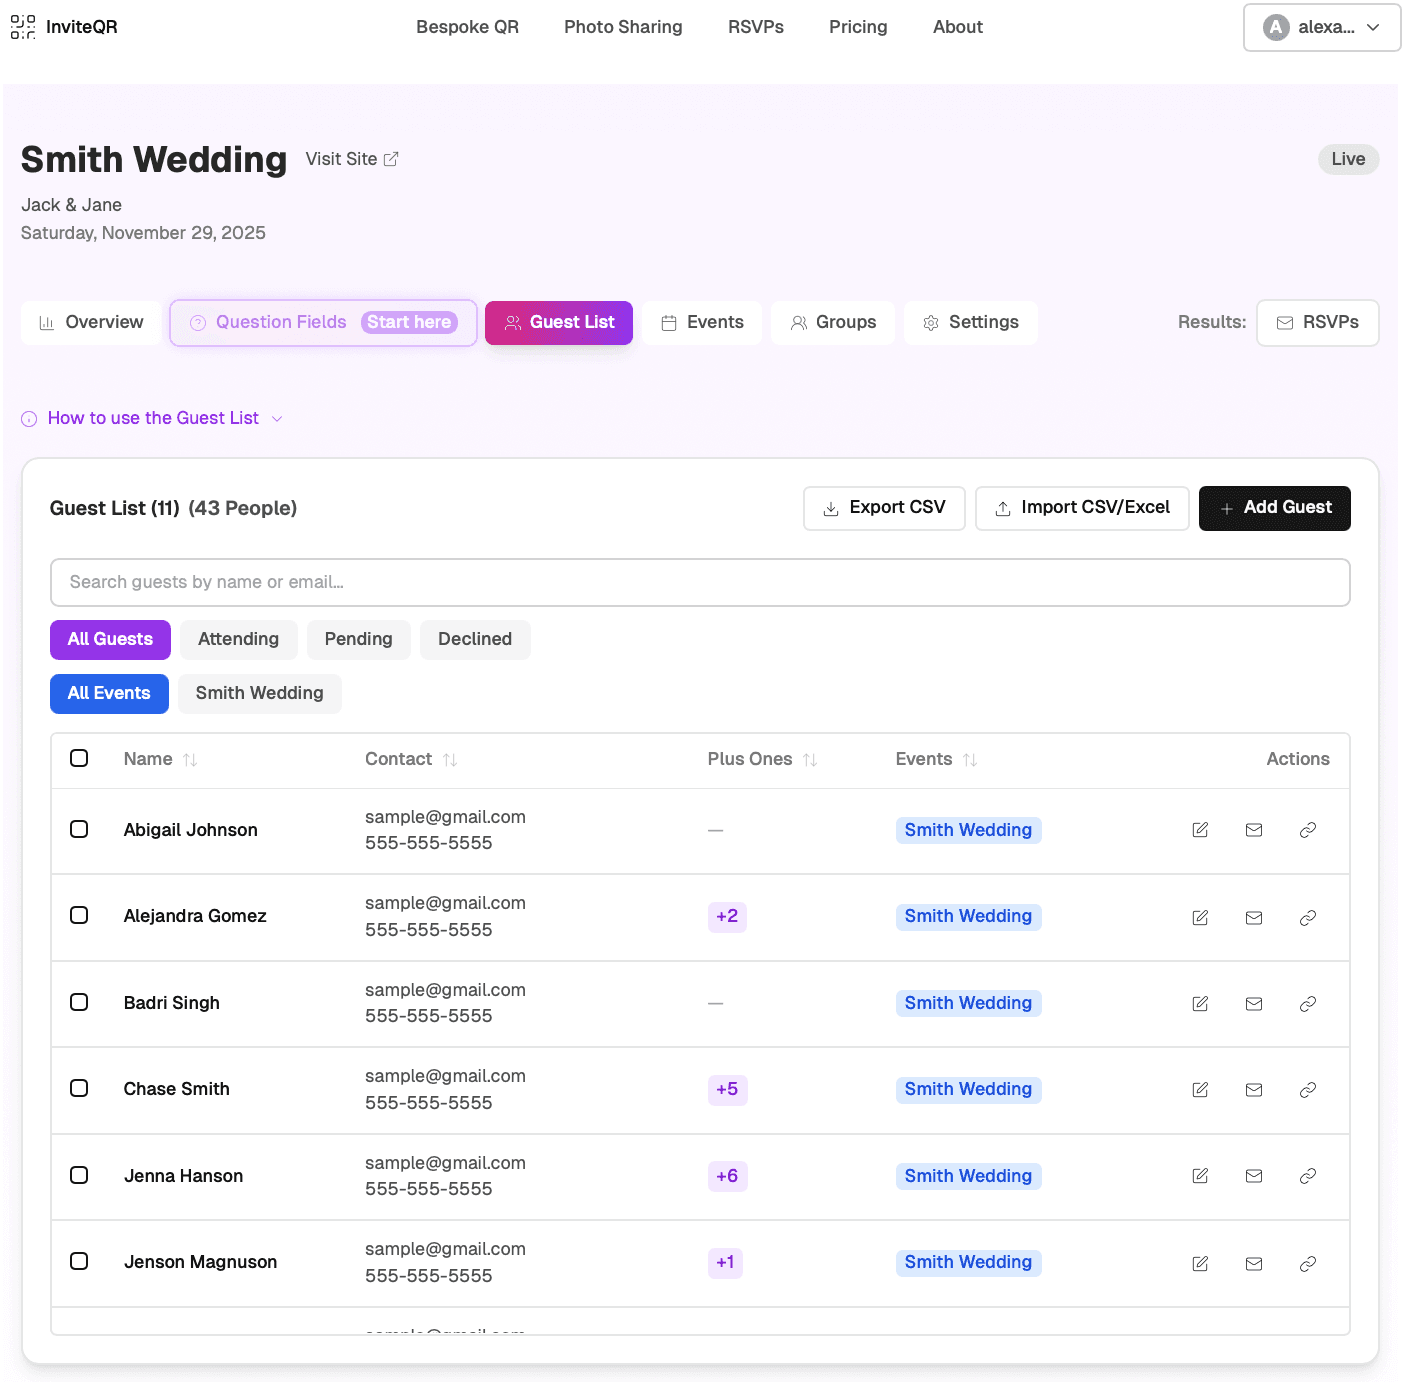This screenshot has width=1404, height=1382.
Task: Select Badri Singh's row checkbox
Action: click(79, 1002)
